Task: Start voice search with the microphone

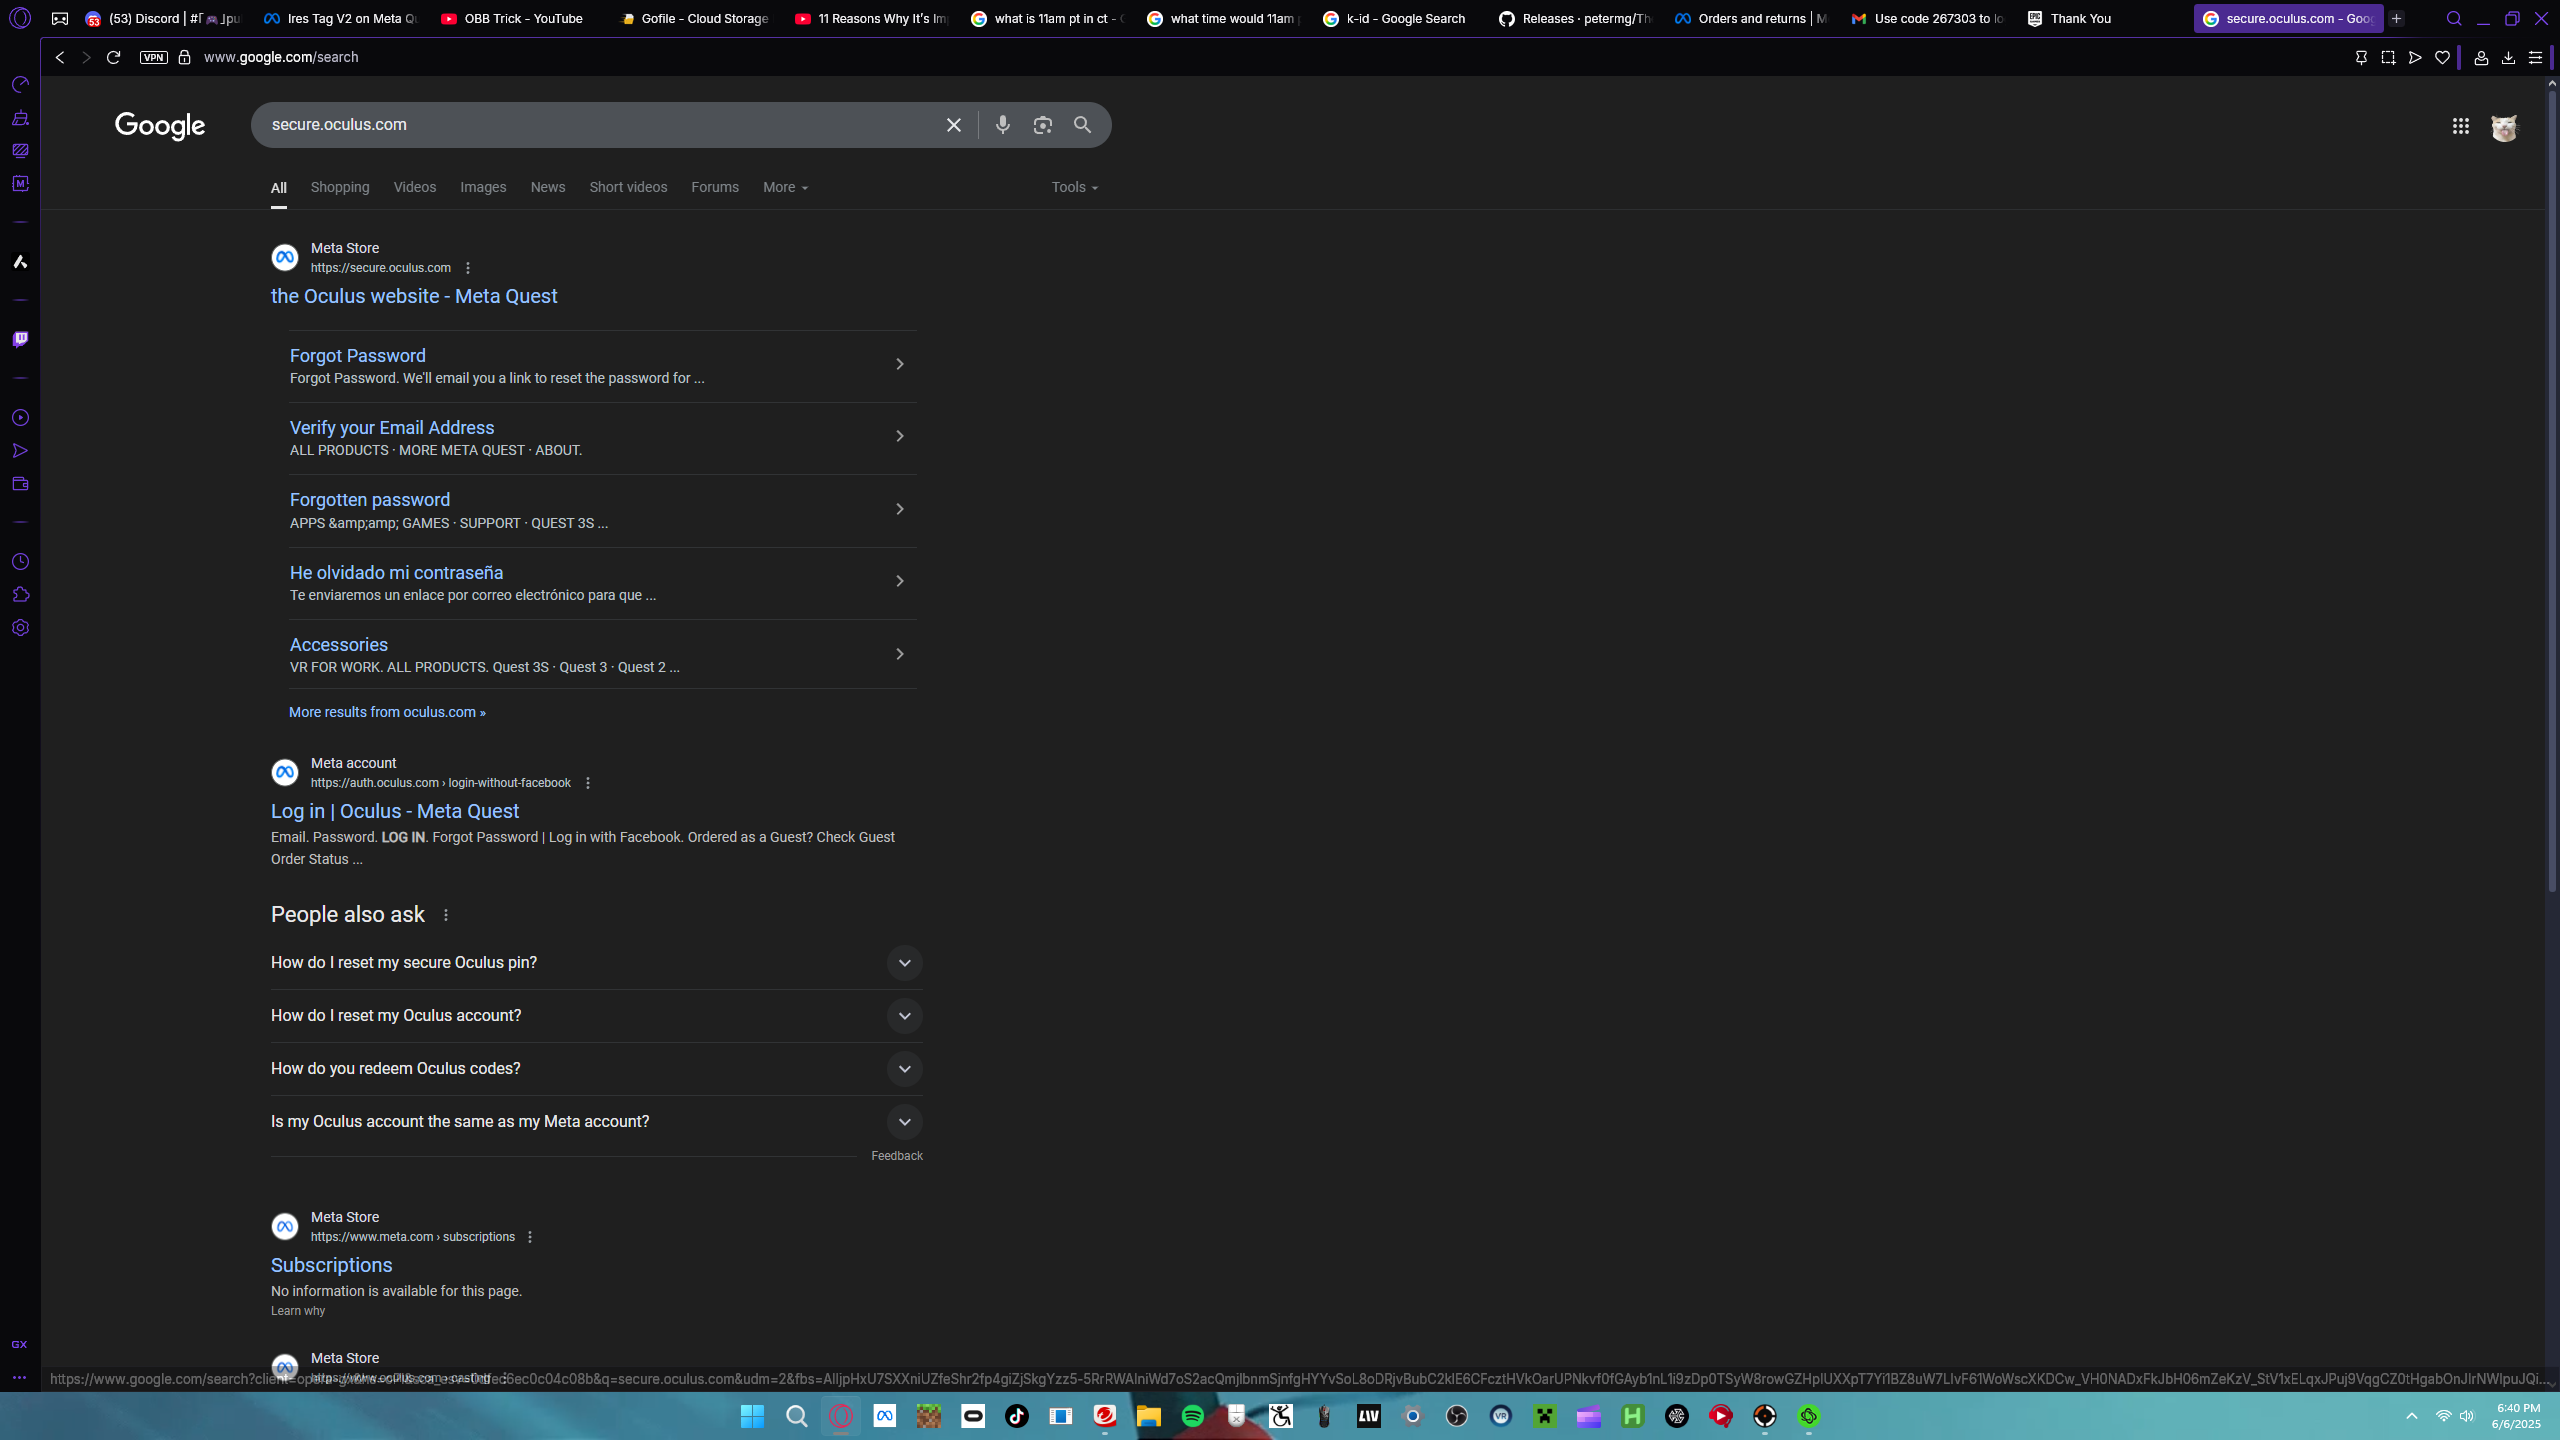Action: click(x=1002, y=125)
